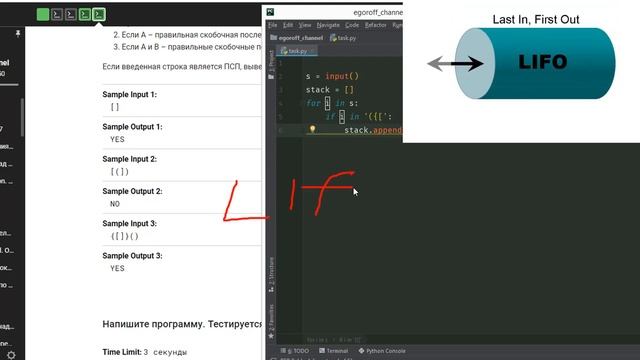Click the '([])()' sample input value
640x360 pixels.
124,236
